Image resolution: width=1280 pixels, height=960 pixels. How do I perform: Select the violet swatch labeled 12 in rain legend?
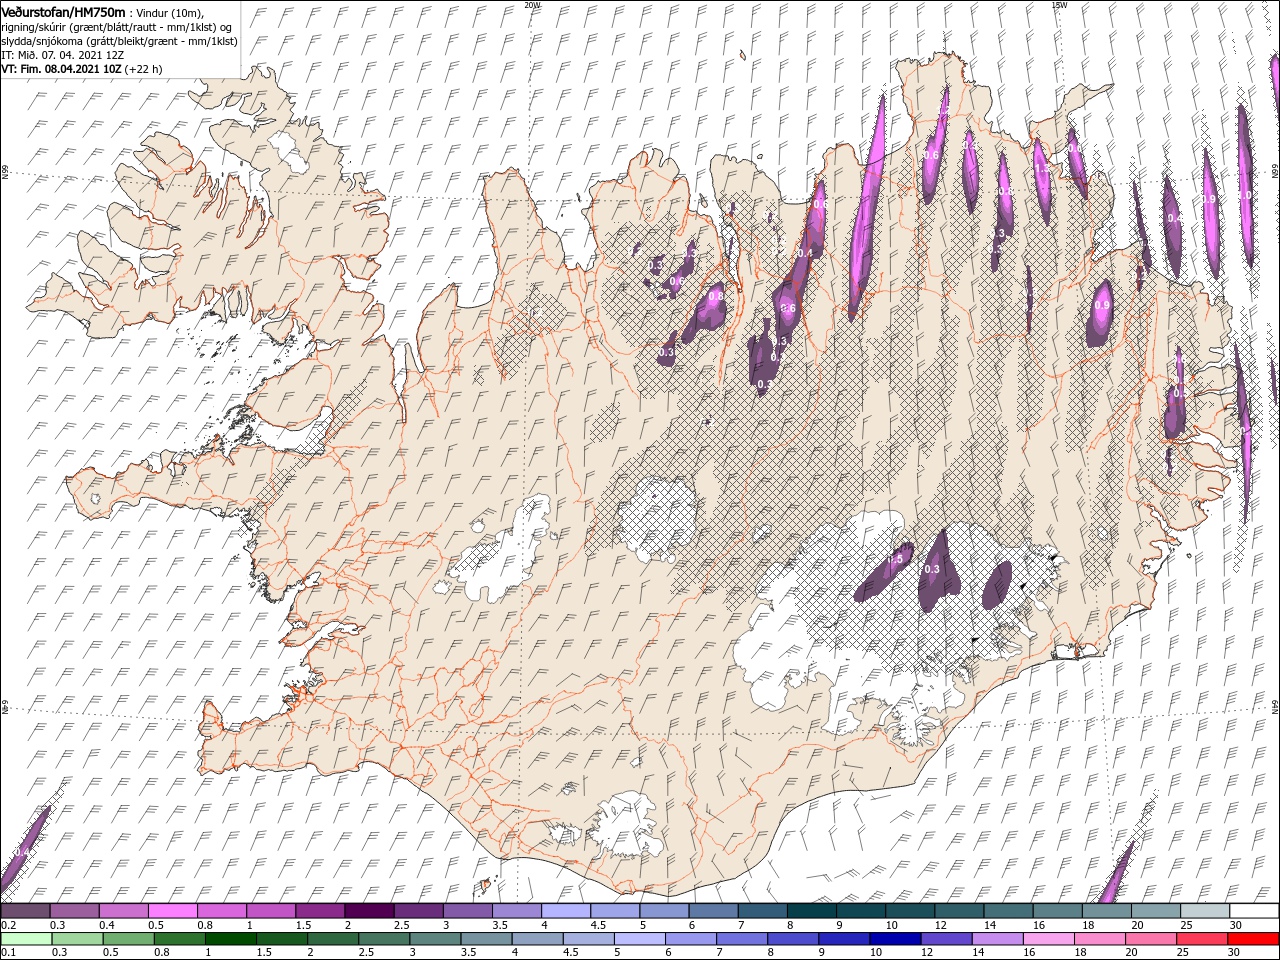click(945, 938)
